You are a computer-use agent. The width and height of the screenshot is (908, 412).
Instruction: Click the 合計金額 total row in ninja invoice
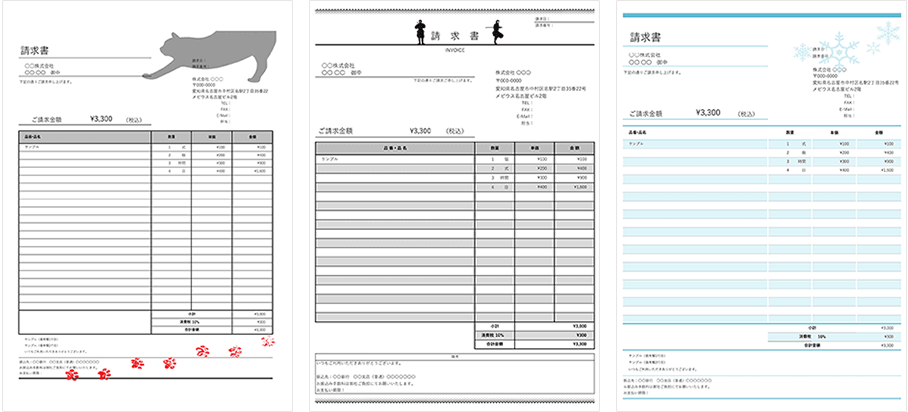click(x=497, y=342)
